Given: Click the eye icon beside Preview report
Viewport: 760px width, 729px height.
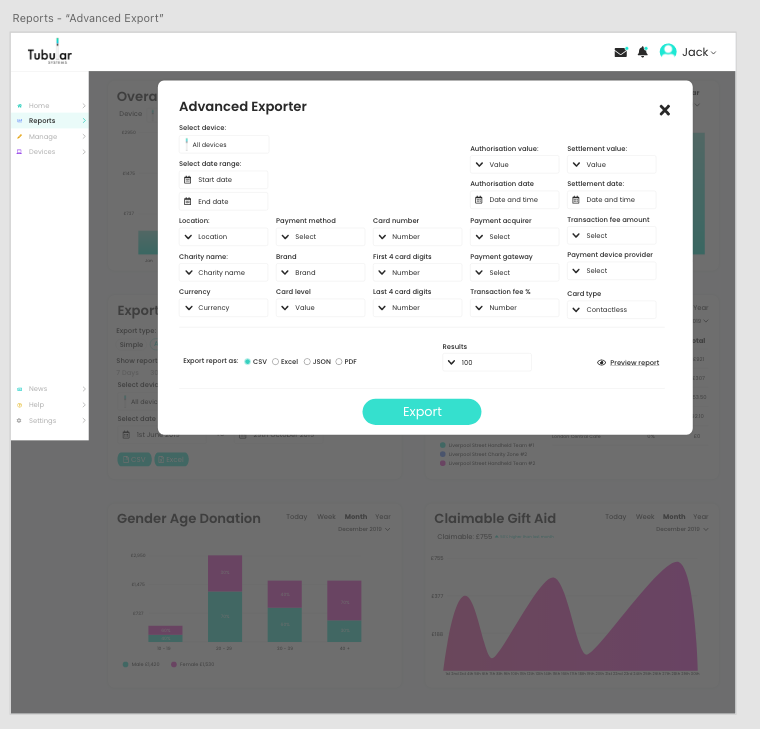Looking at the screenshot, I should point(601,363).
